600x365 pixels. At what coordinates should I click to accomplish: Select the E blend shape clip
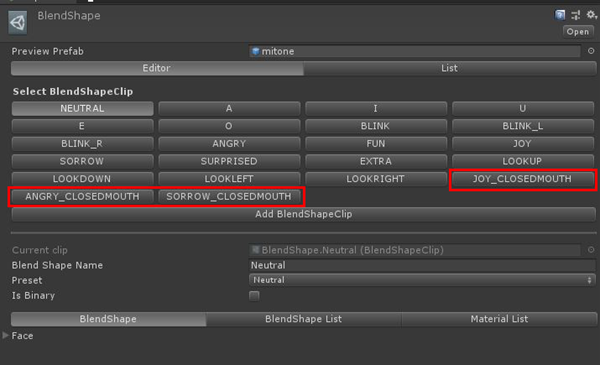click(x=82, y=126)
